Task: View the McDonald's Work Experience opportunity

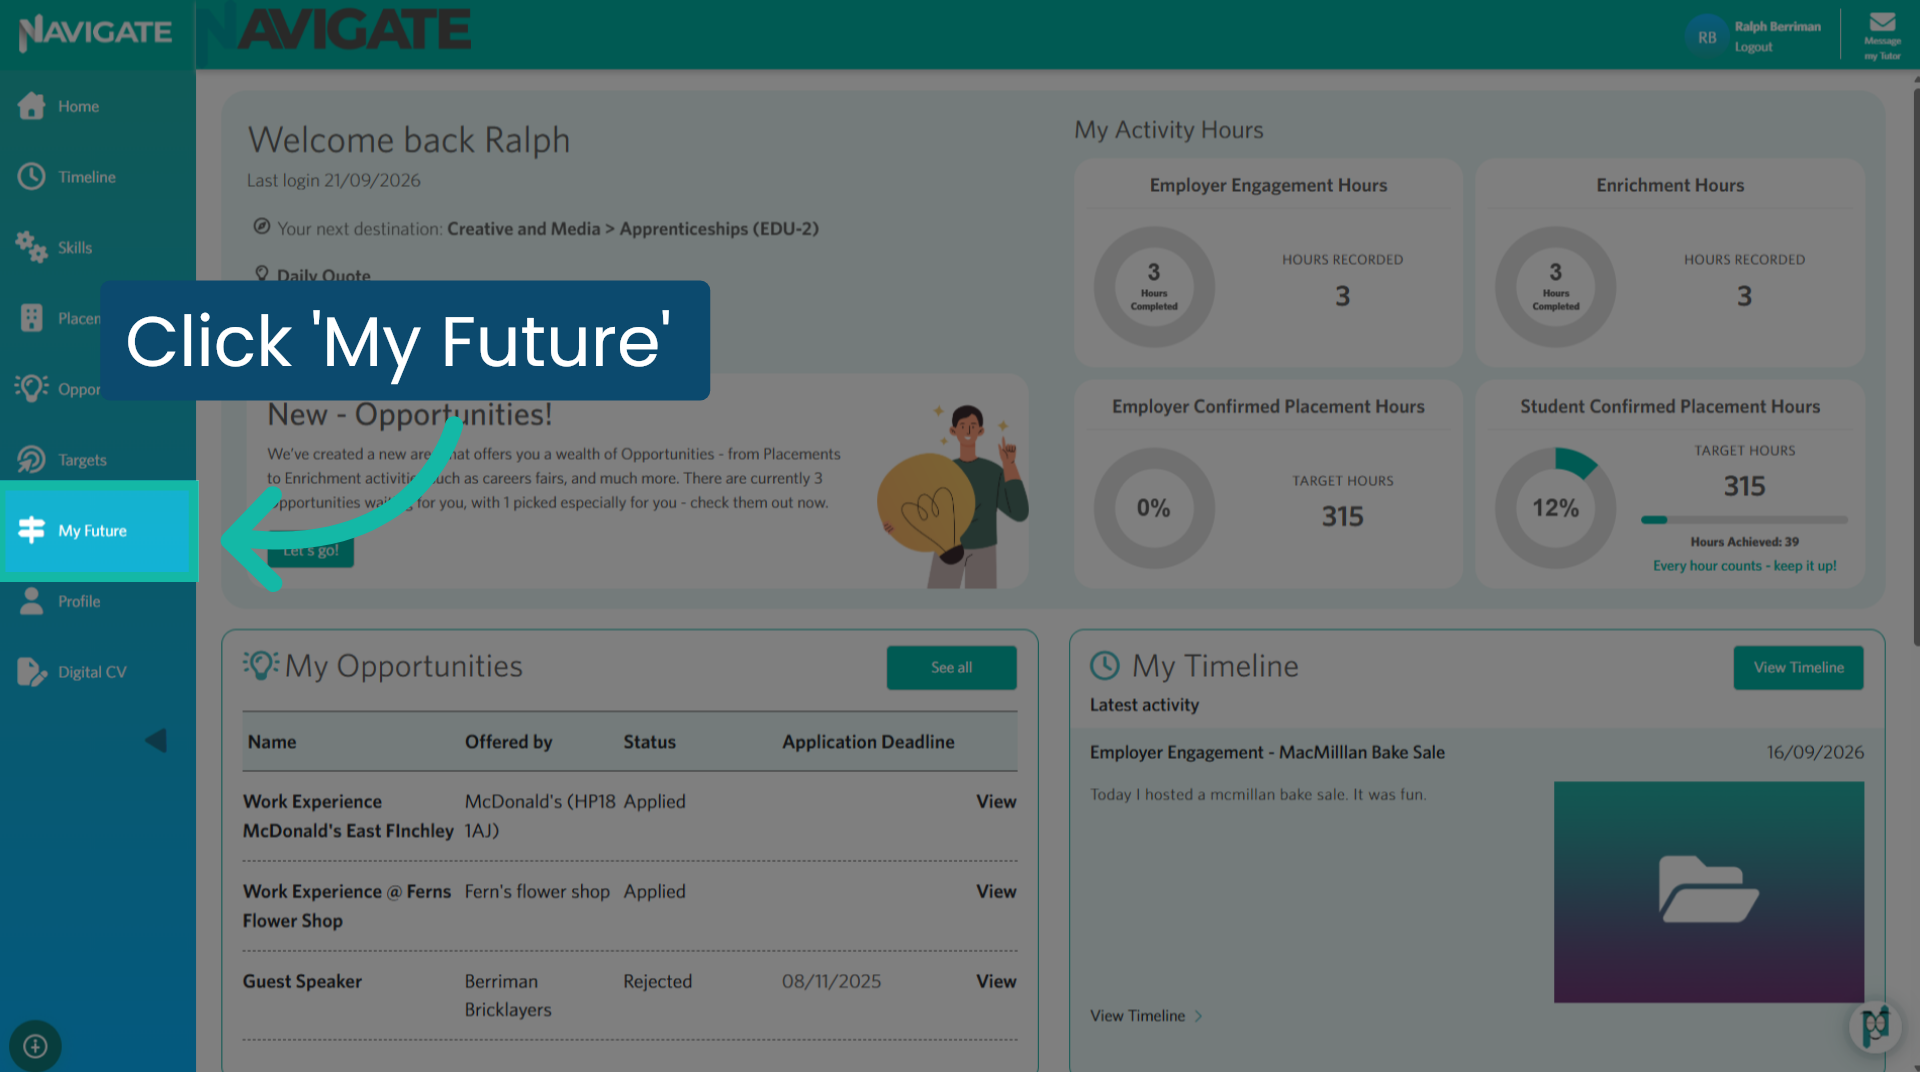Action: tap(996, 801)
